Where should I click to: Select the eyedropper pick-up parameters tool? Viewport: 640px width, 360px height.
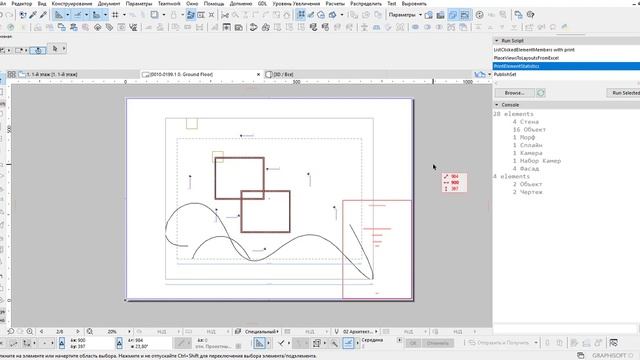[x=33, y=15]
